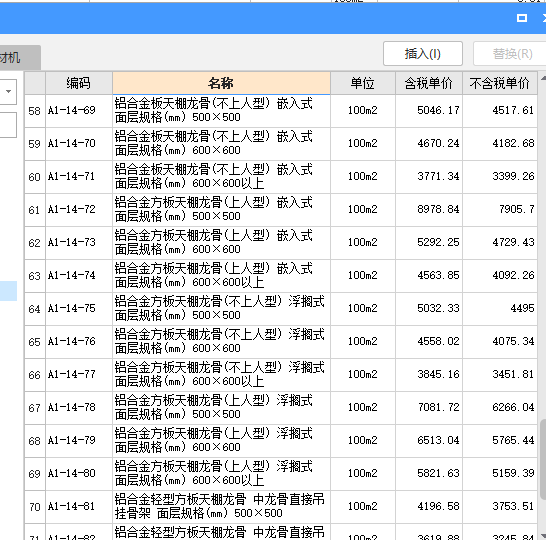The height and width of the screenshot is (540, 546).
Task: Select row code A1-14-74
Action: 79,276
